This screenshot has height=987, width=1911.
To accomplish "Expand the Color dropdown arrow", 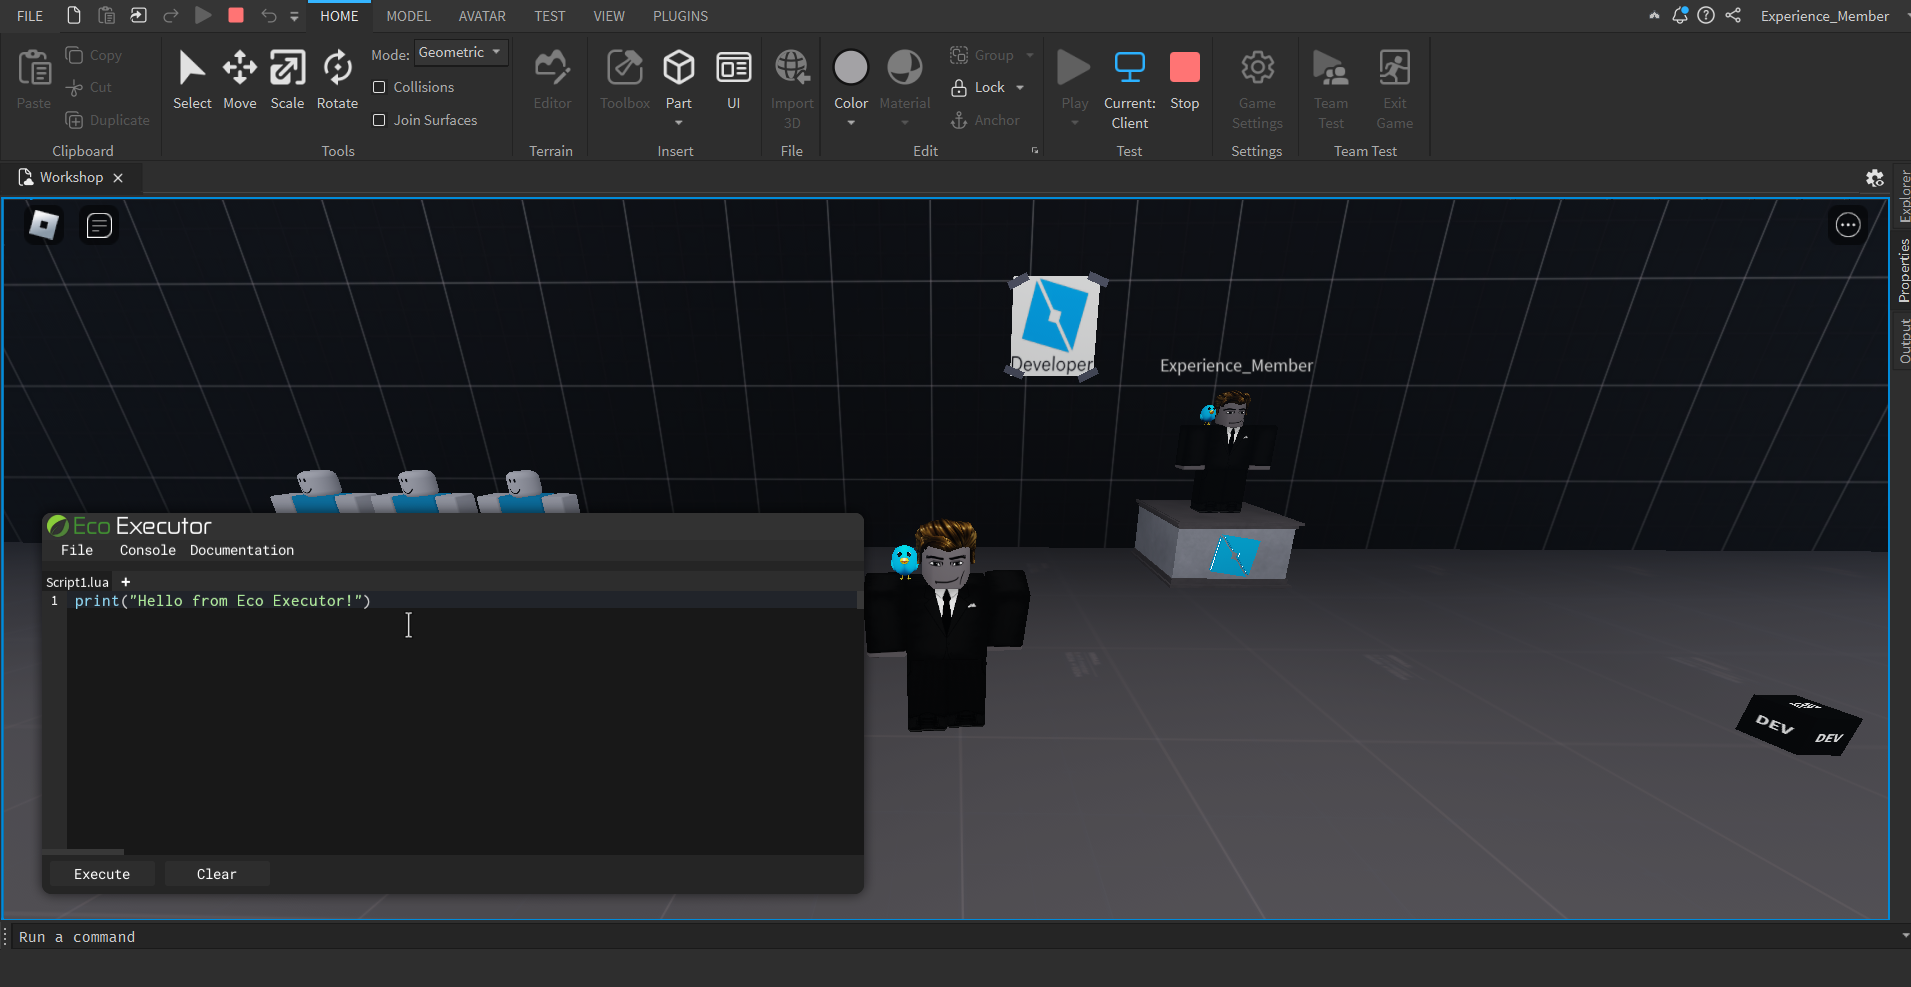I will click(851, 123).
